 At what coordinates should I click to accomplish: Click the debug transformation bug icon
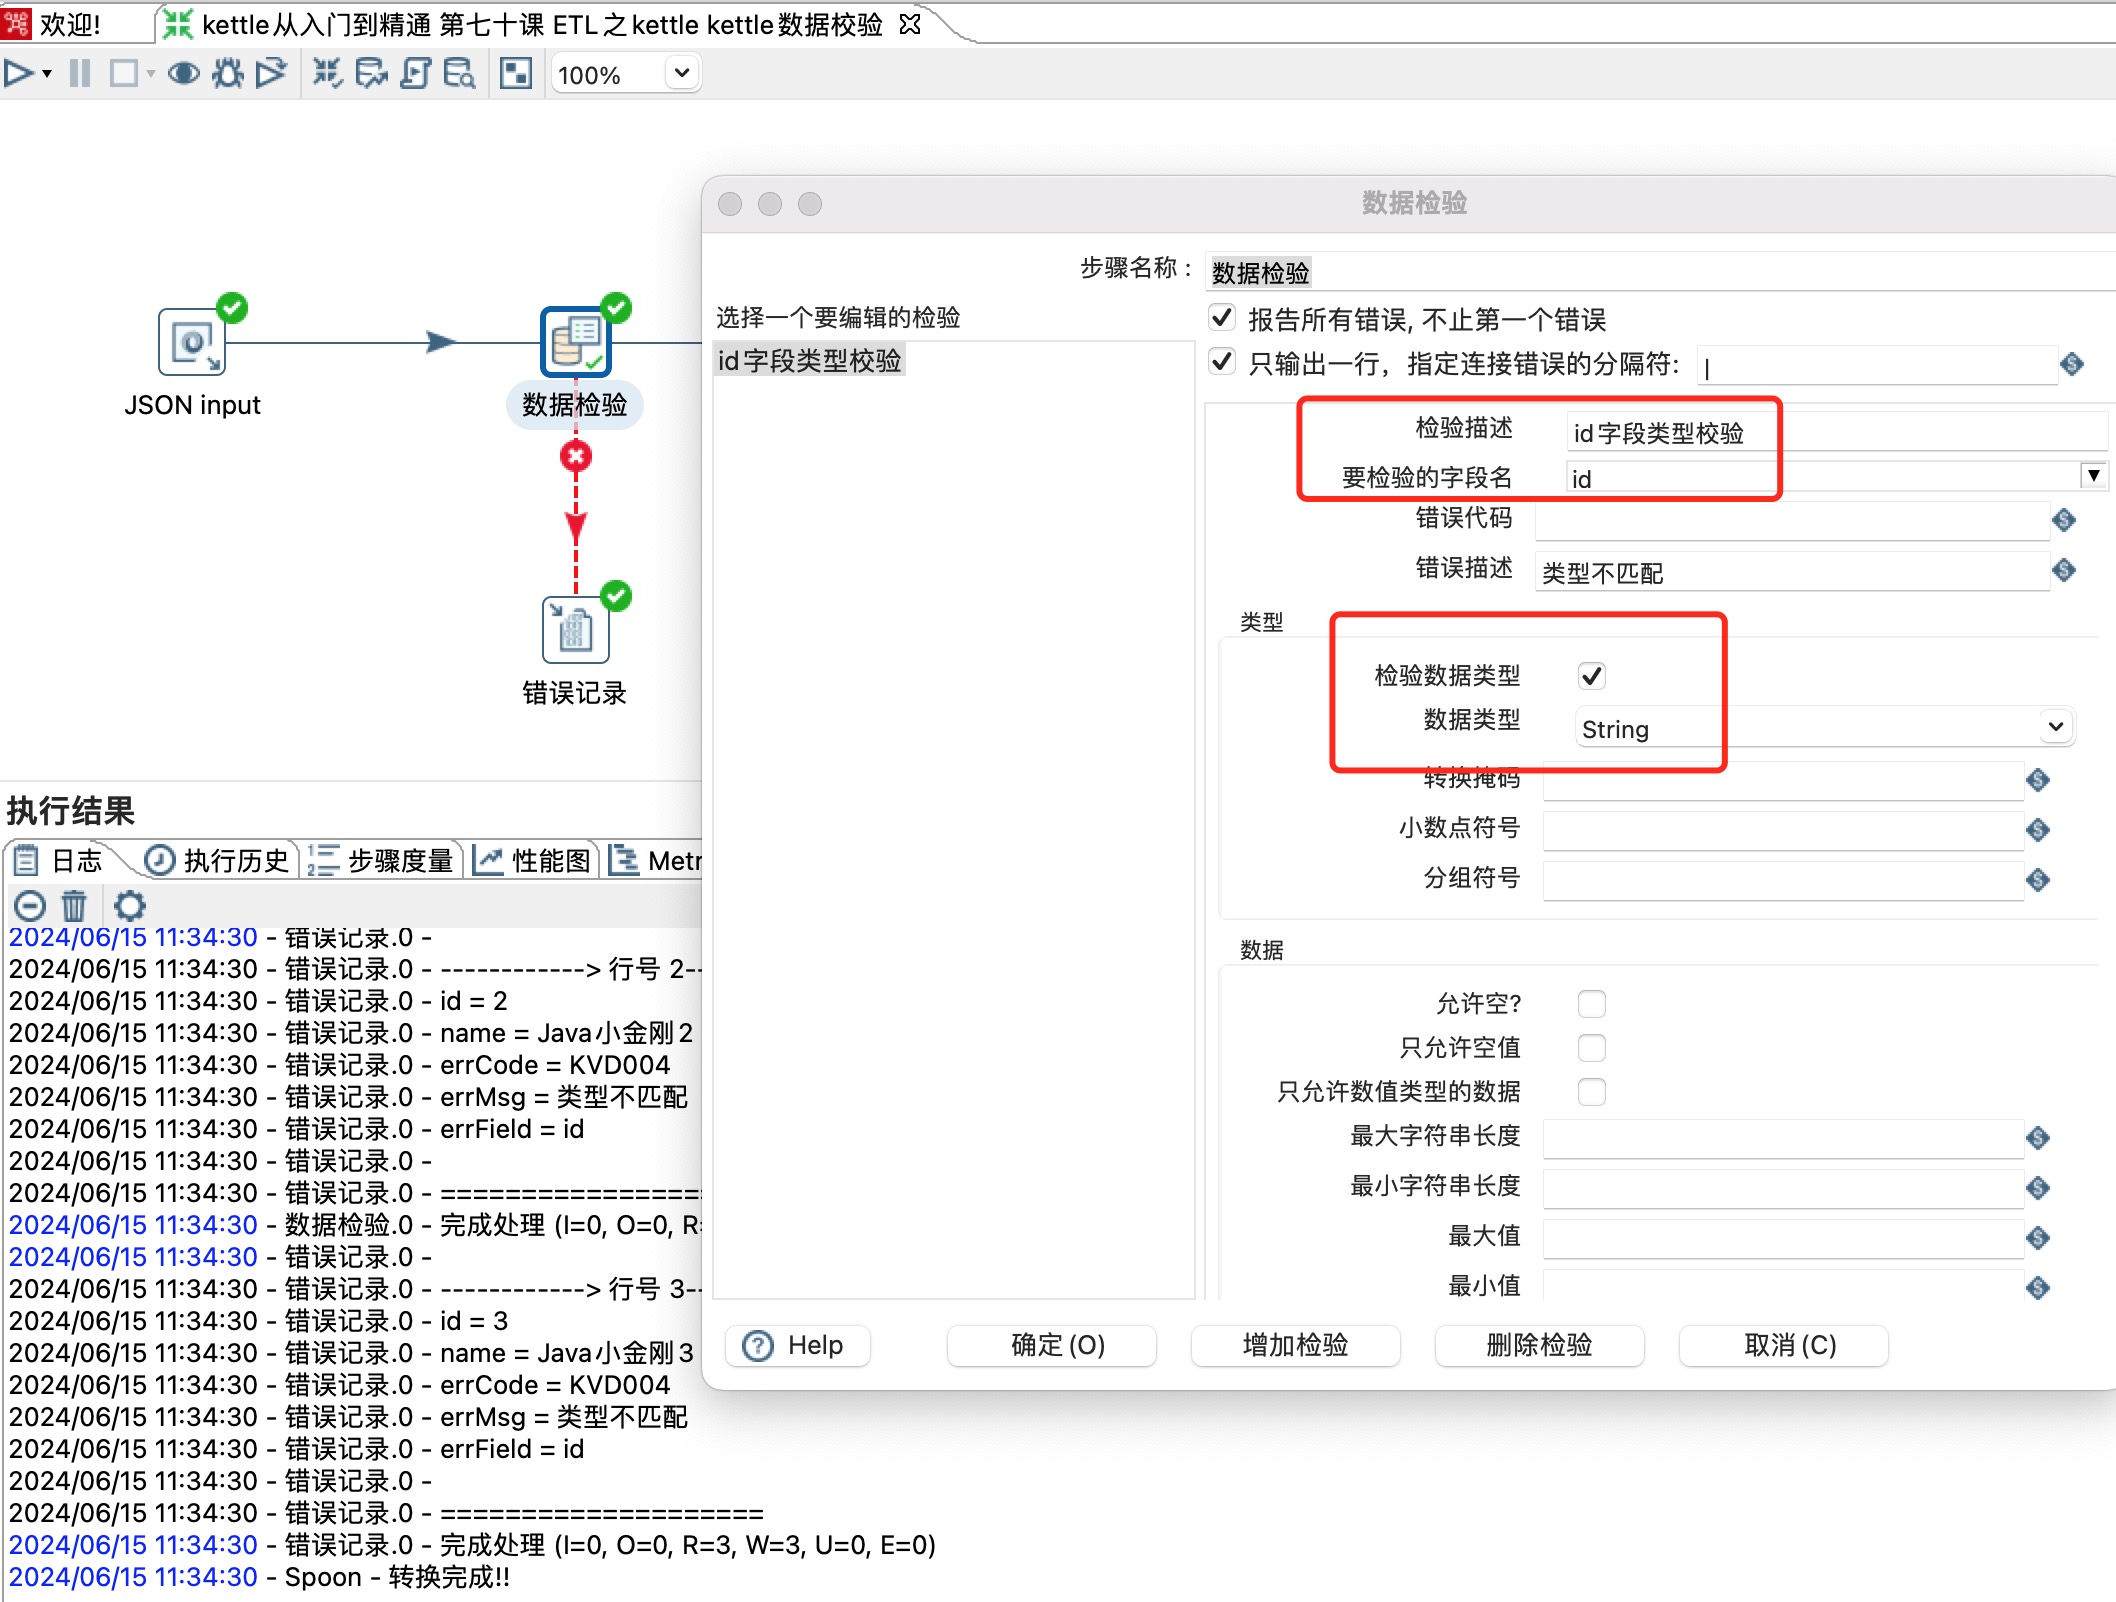click(x=228, y=73)
